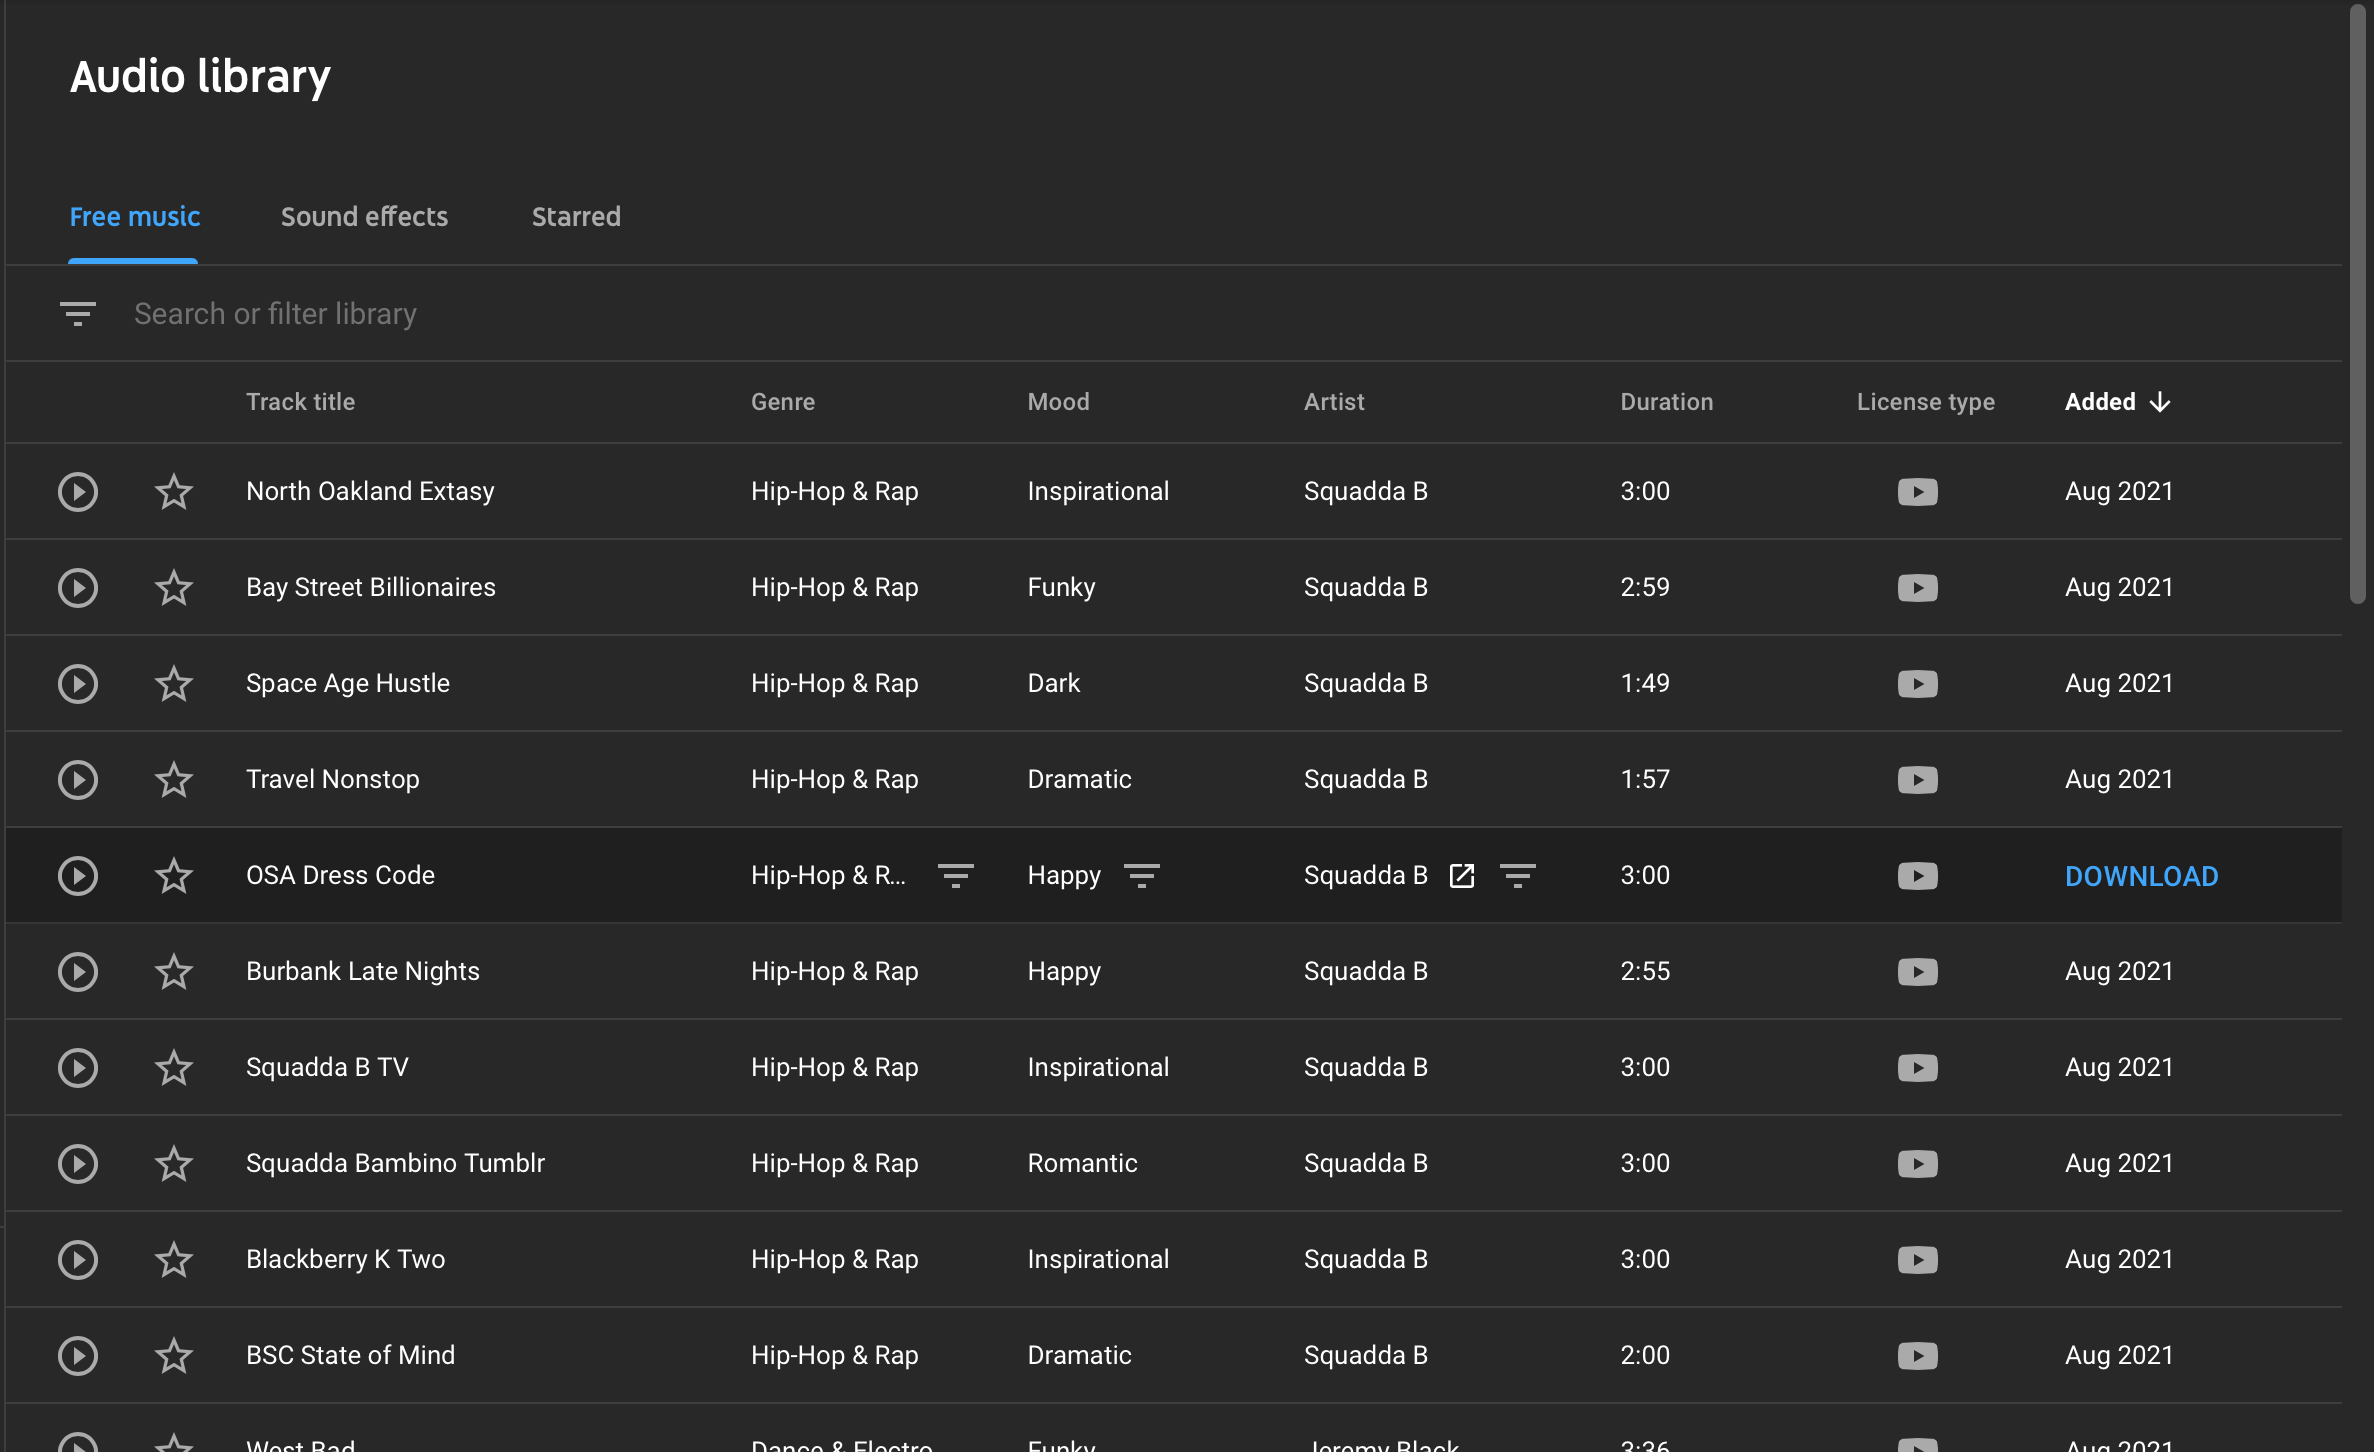Filter by Hip-Hop & Rap genre in OSA row
Screen dimensions: 2374x1452
pos(955,876)
